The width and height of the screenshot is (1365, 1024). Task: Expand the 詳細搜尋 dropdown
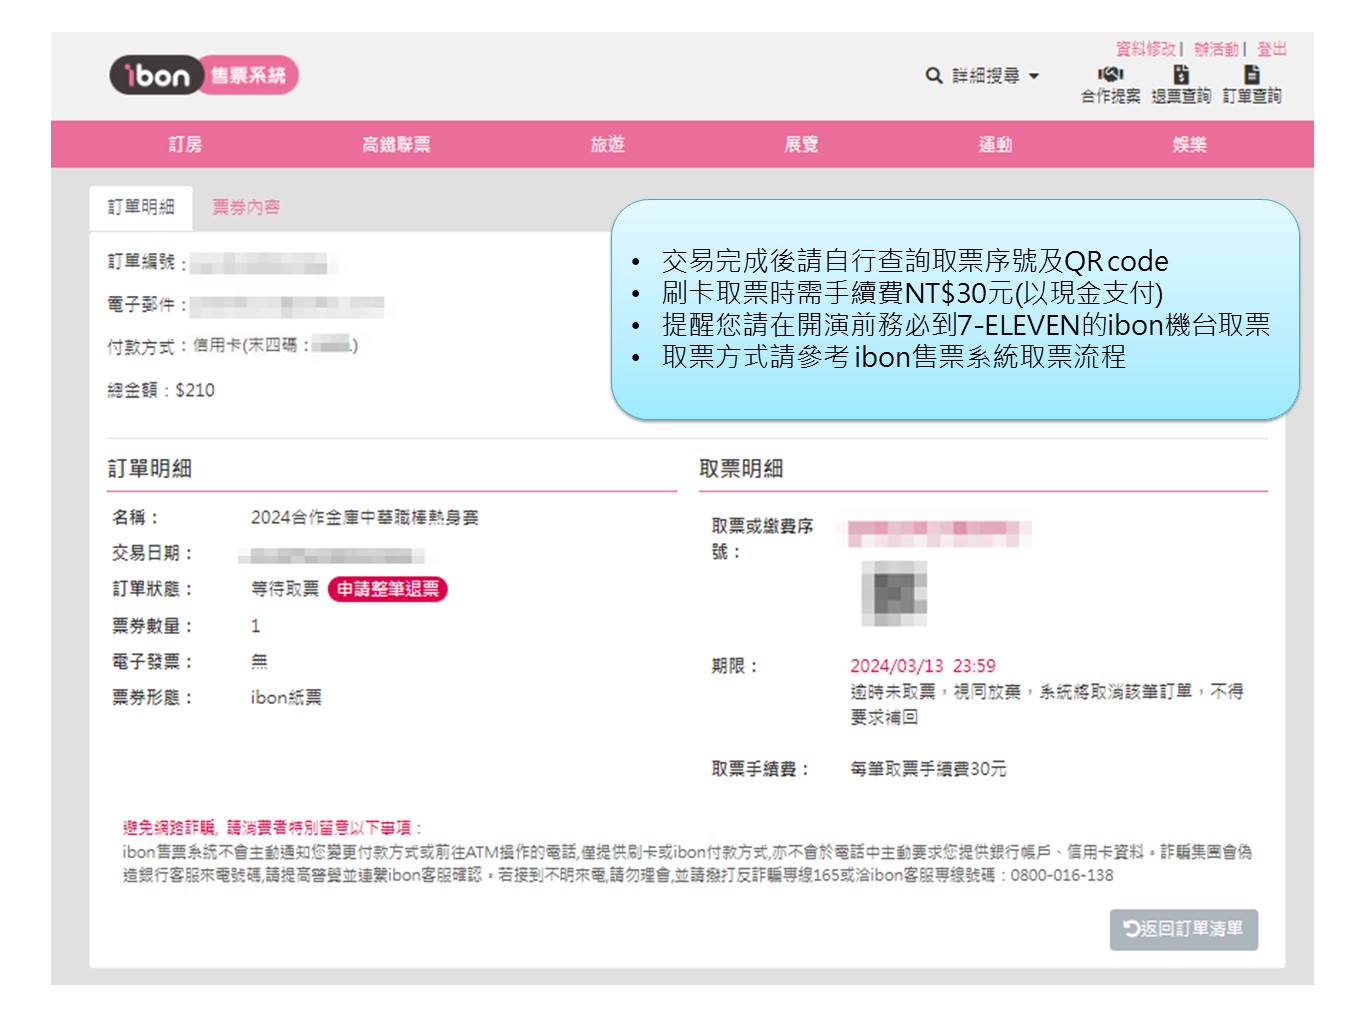tap(995, 75)
